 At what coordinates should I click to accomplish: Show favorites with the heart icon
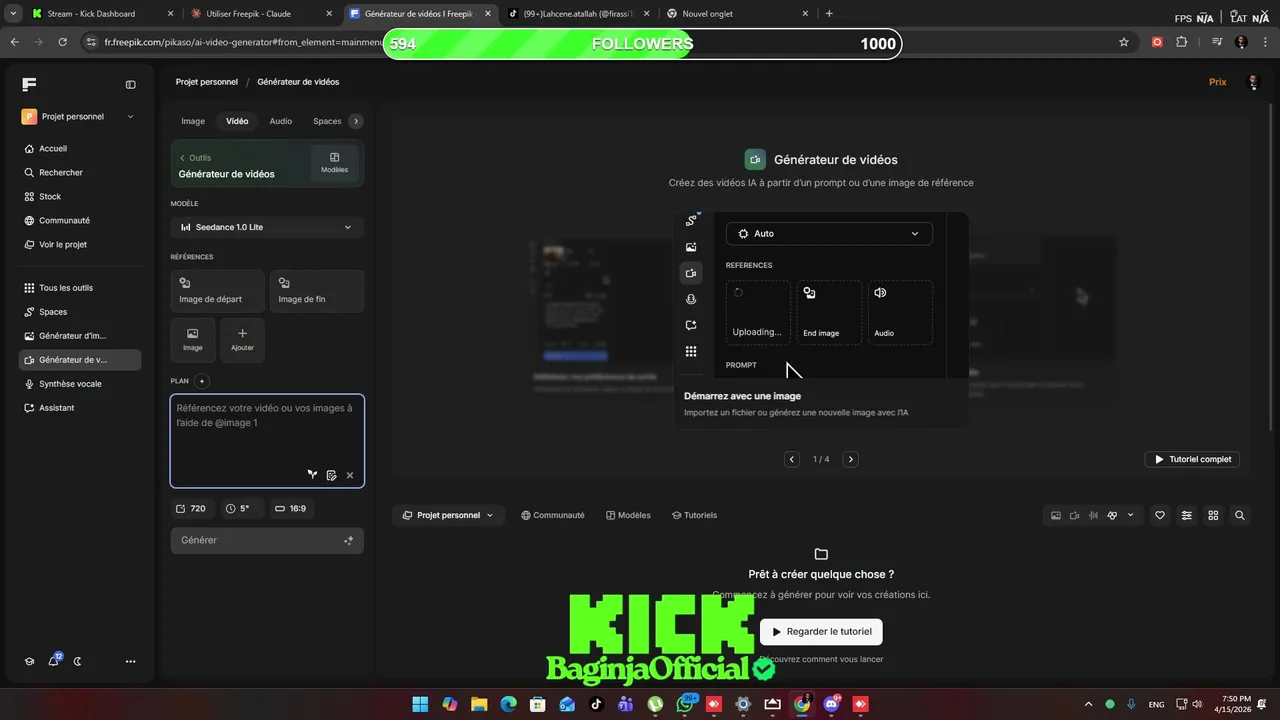(1160, 515)
